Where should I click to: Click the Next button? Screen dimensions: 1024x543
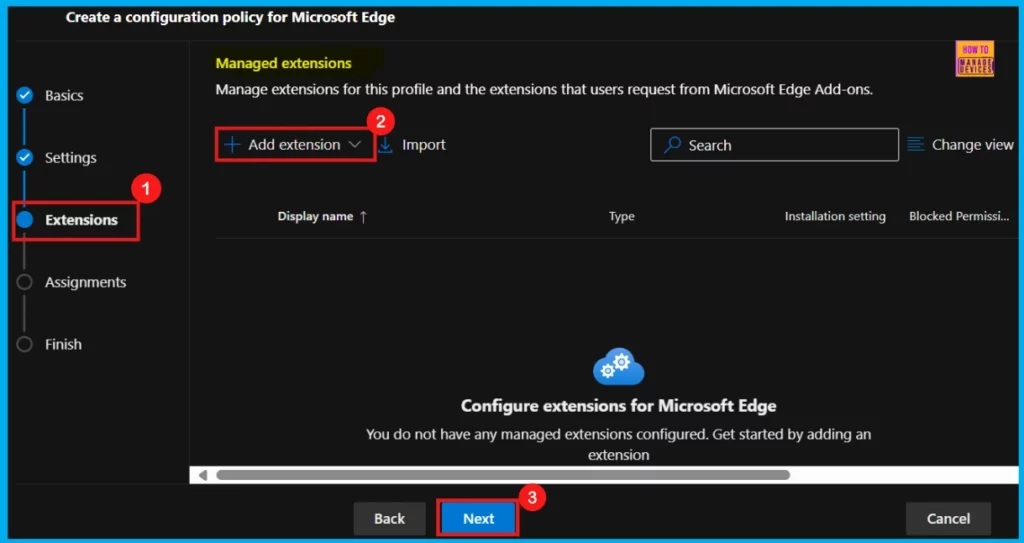pyautogui.click(x=479, y=519)
